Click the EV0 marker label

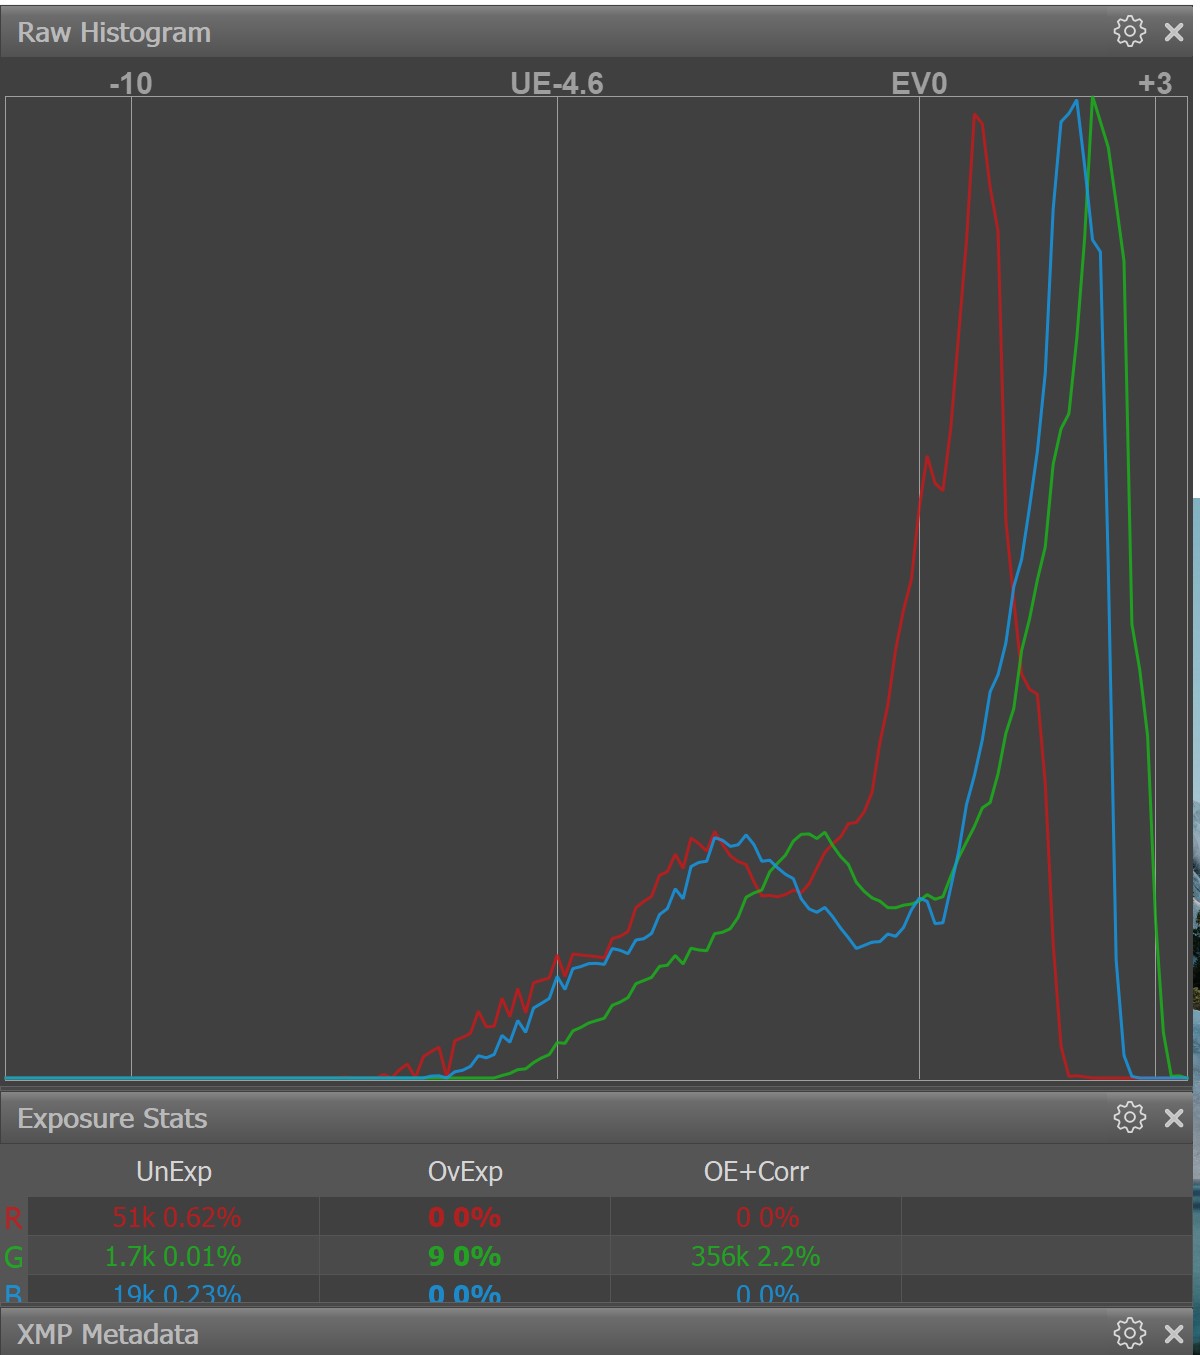919,83
